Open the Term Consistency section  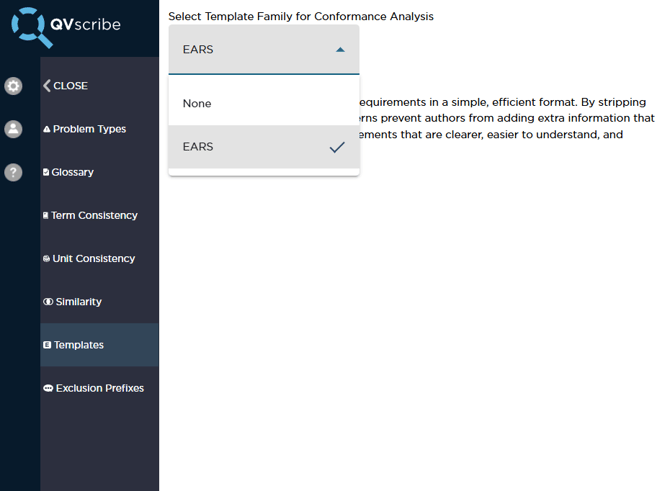point(94,215)
